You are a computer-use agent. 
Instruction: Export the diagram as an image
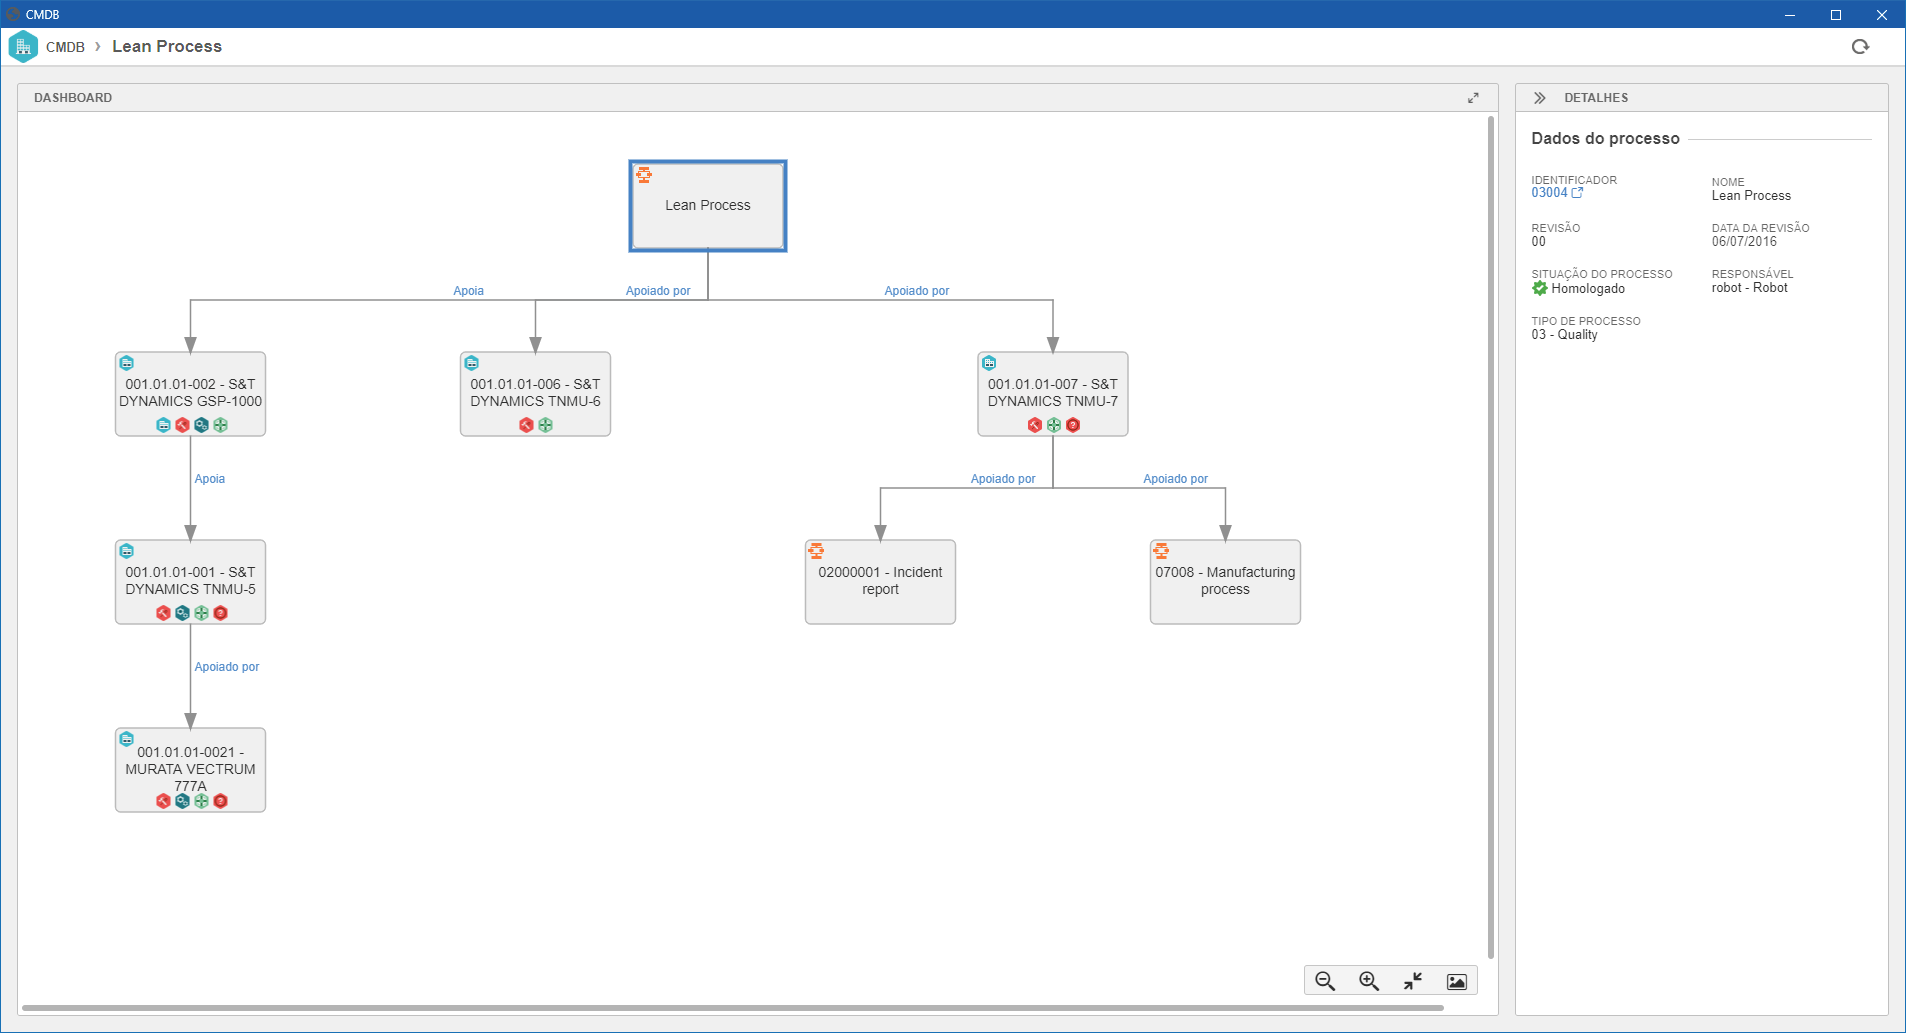click(x=1457, y=981)
